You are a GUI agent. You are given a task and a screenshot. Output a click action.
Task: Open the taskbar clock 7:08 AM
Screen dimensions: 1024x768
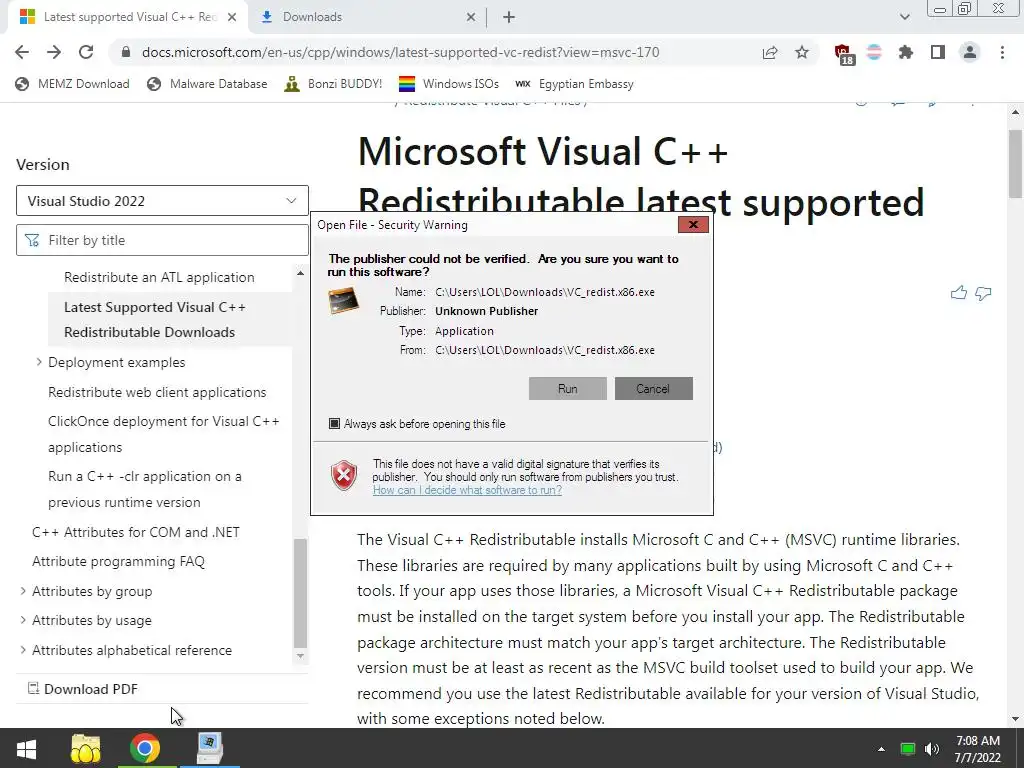pyautogui.click(x=978, y=749)
